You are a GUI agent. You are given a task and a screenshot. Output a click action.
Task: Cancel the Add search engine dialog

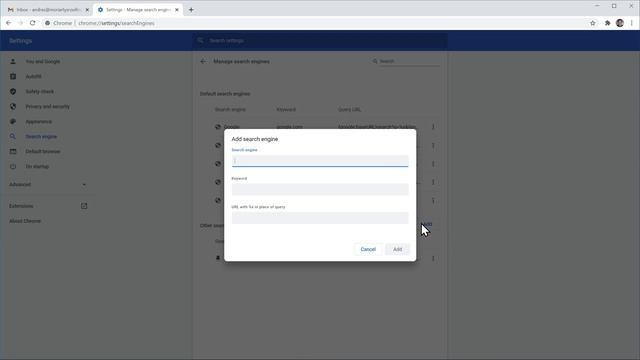[x=368, y=249]
